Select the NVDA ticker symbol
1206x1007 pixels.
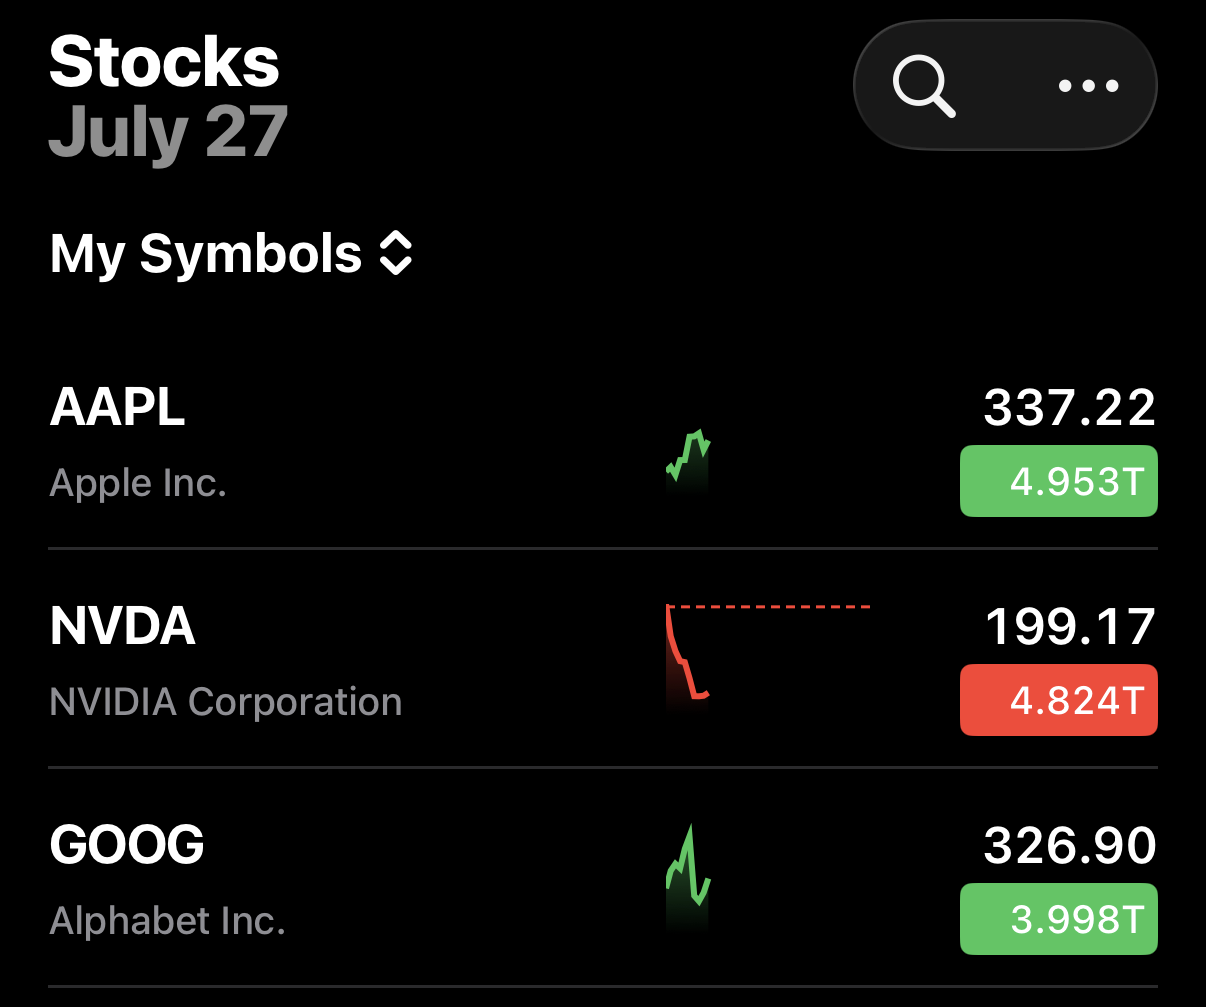click(122, 627)
